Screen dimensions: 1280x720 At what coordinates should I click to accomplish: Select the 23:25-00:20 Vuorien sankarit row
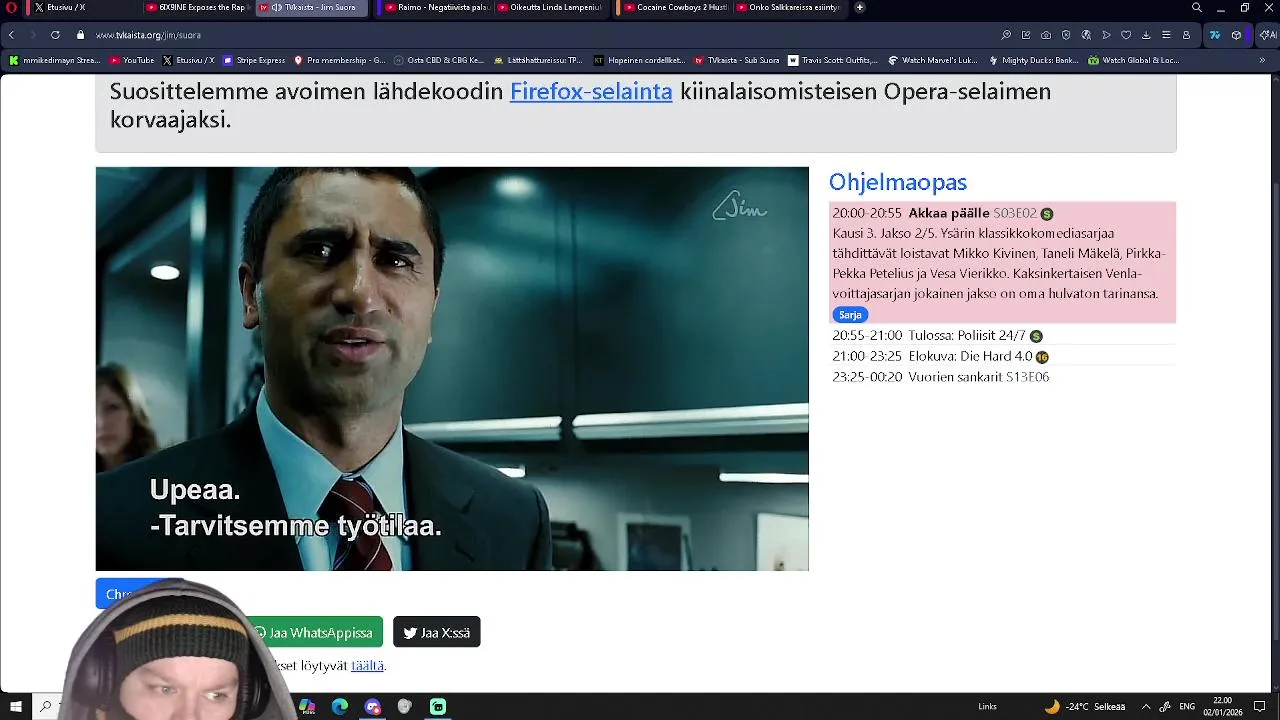pos(1003,377)
